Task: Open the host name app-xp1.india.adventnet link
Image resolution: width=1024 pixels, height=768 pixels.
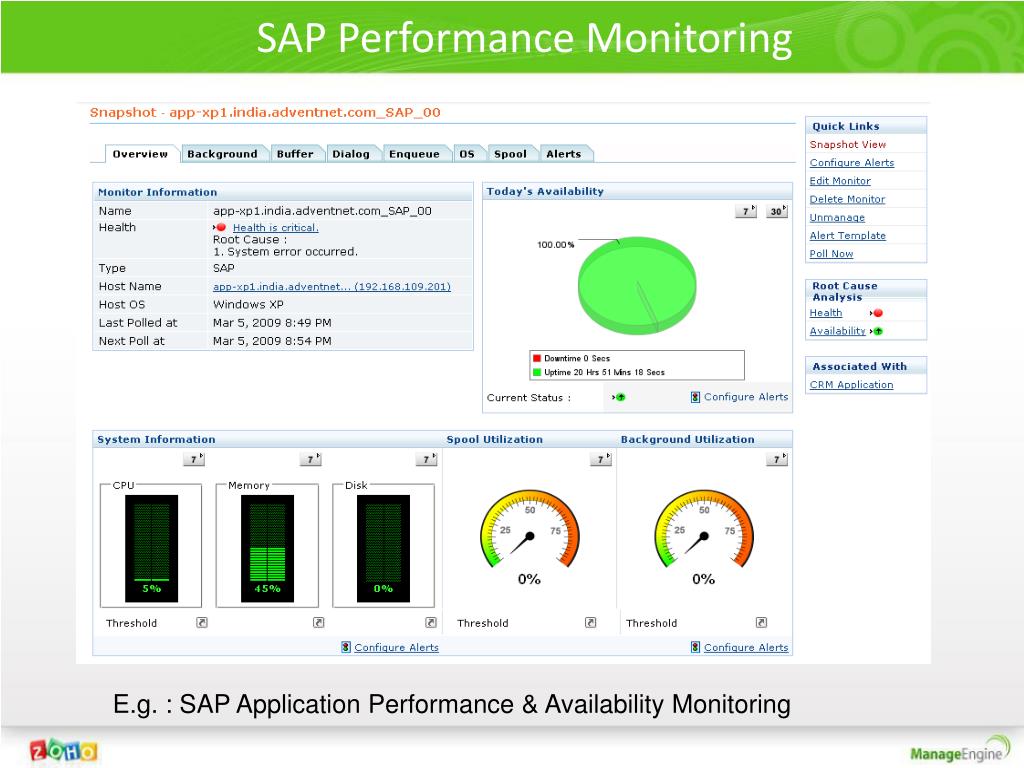Action: (x=332, y=287)
